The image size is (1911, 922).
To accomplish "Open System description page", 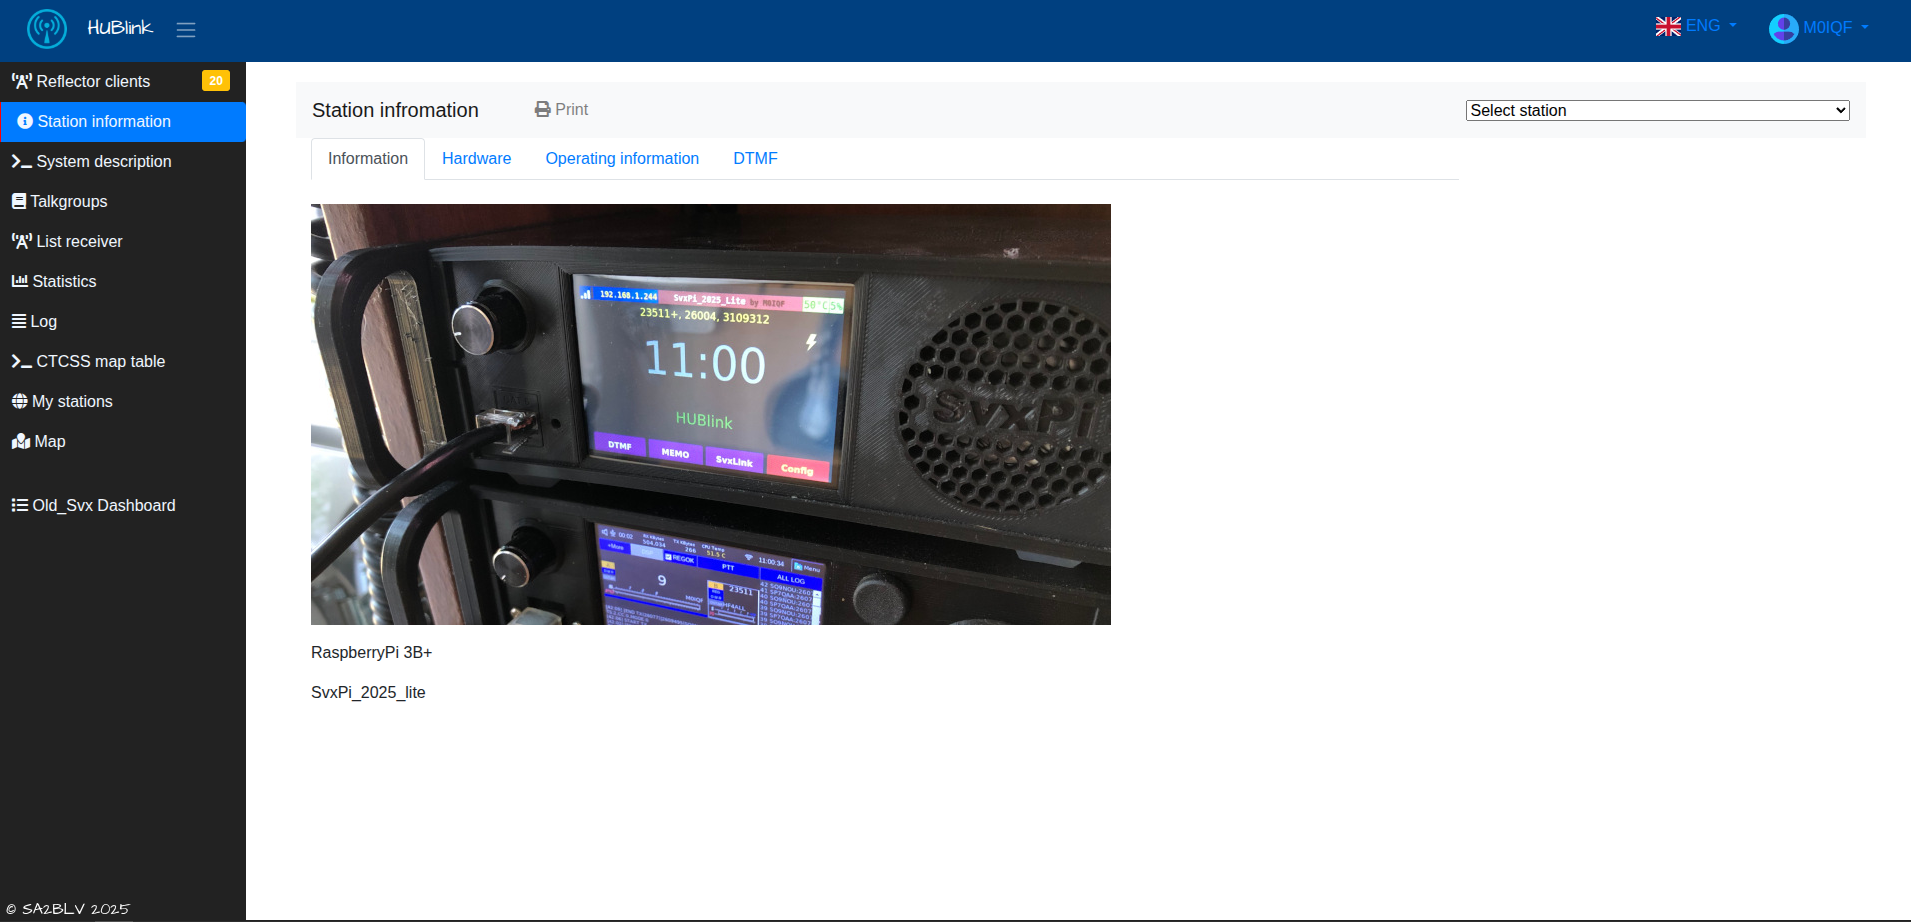I will 123,161.
